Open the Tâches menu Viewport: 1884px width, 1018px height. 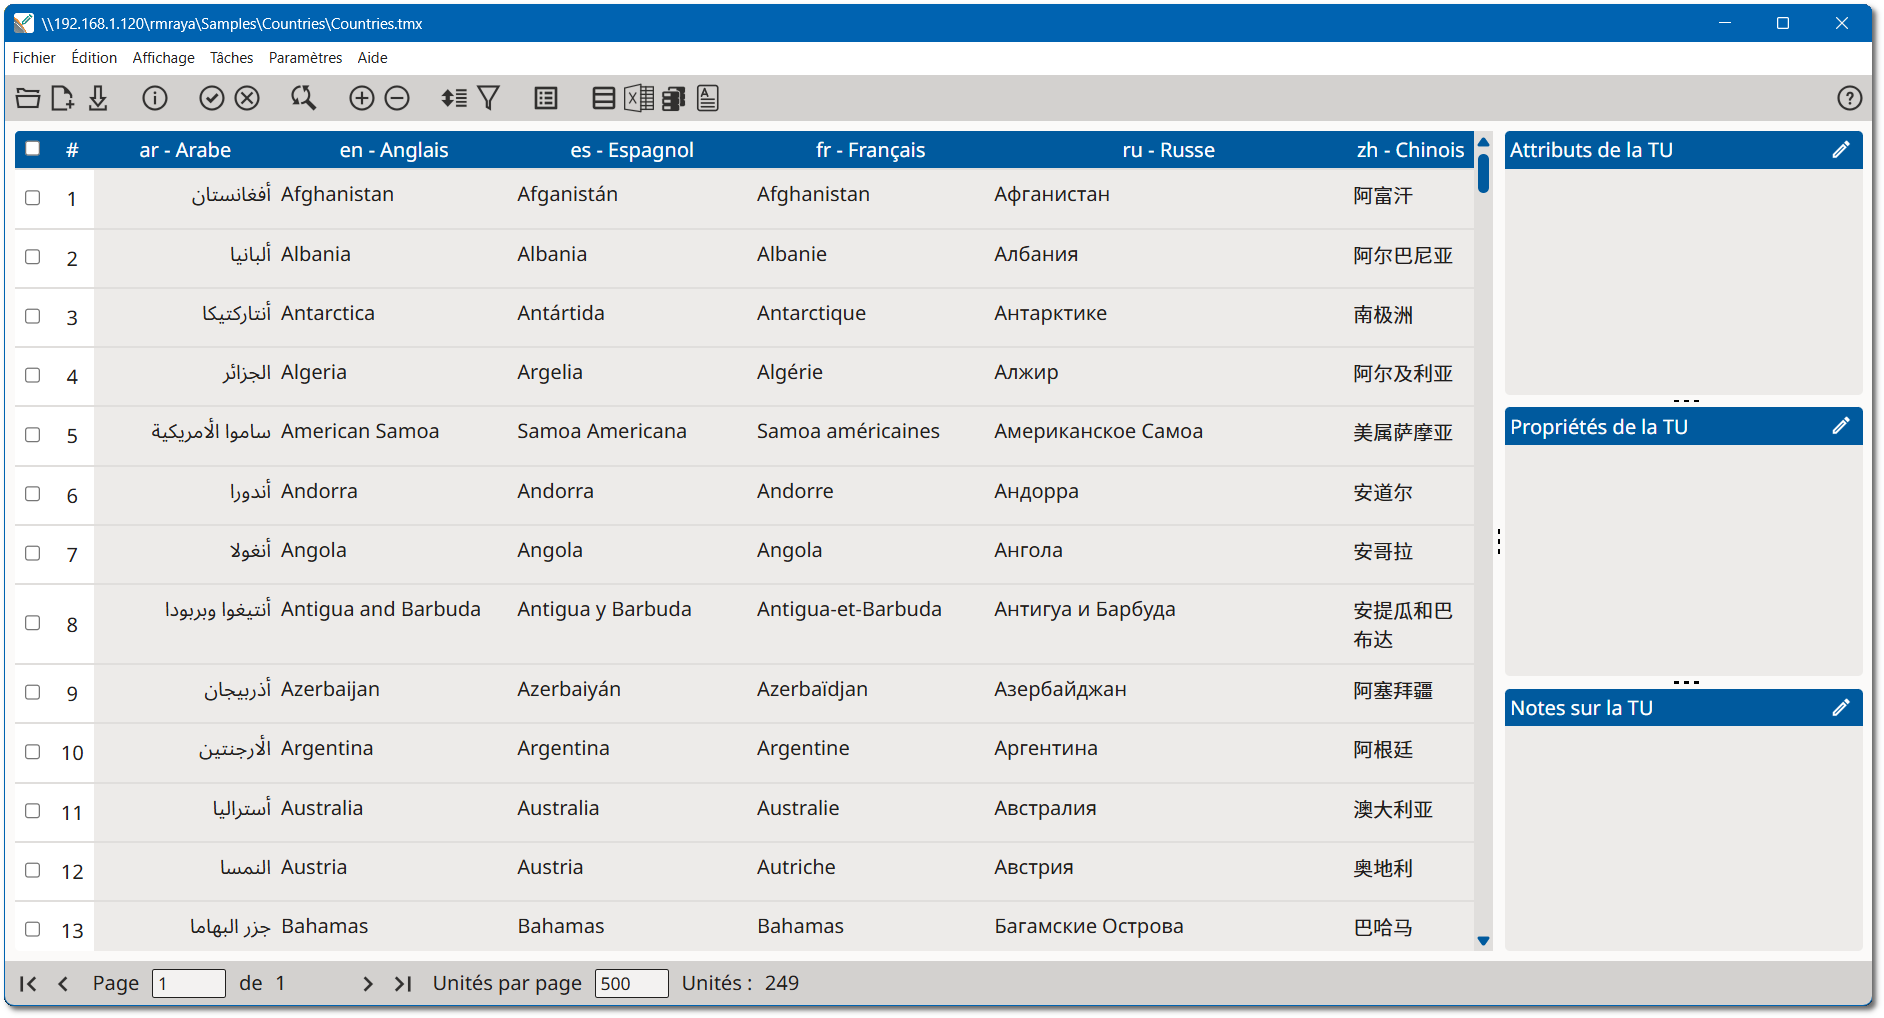pos(231,58)
